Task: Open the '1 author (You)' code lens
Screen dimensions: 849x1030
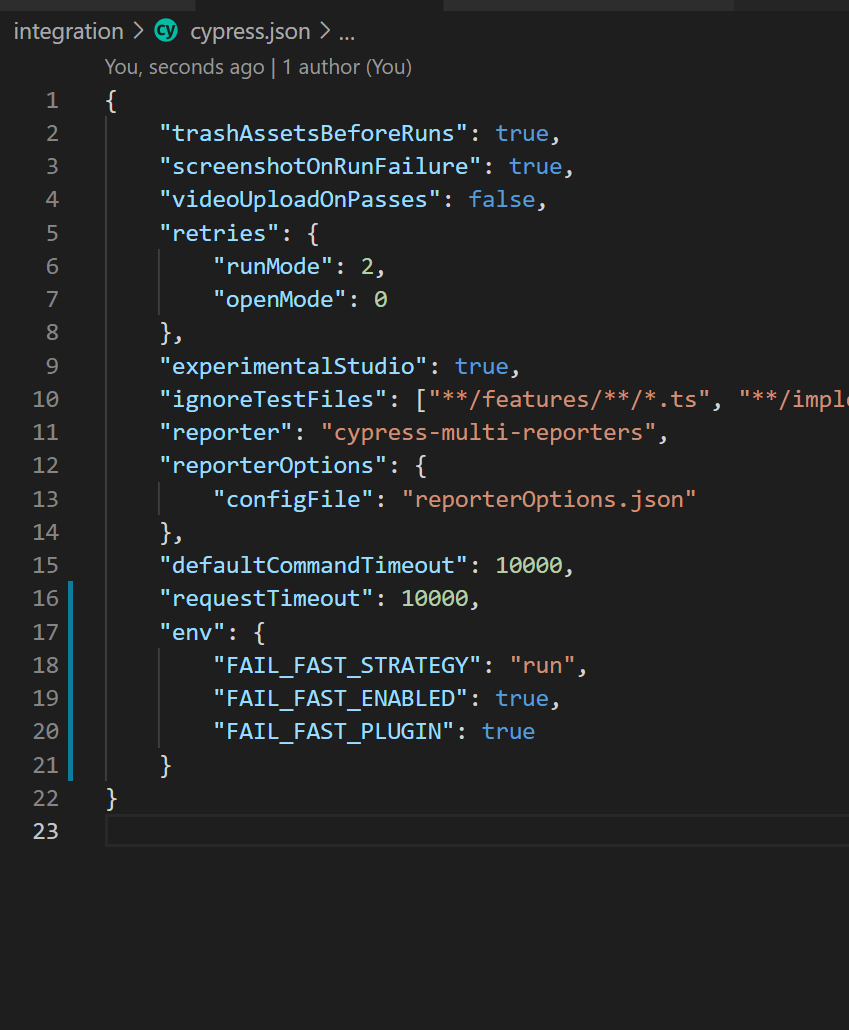Action: (347, 67)
